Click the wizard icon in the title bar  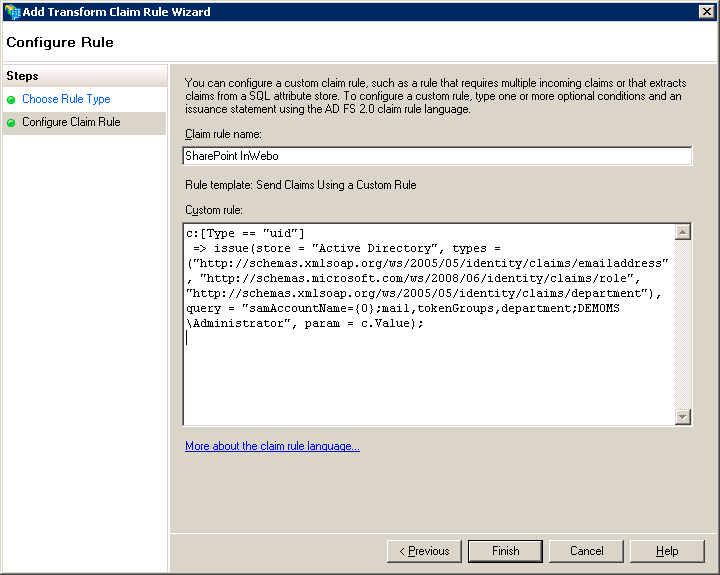[11, 12]
